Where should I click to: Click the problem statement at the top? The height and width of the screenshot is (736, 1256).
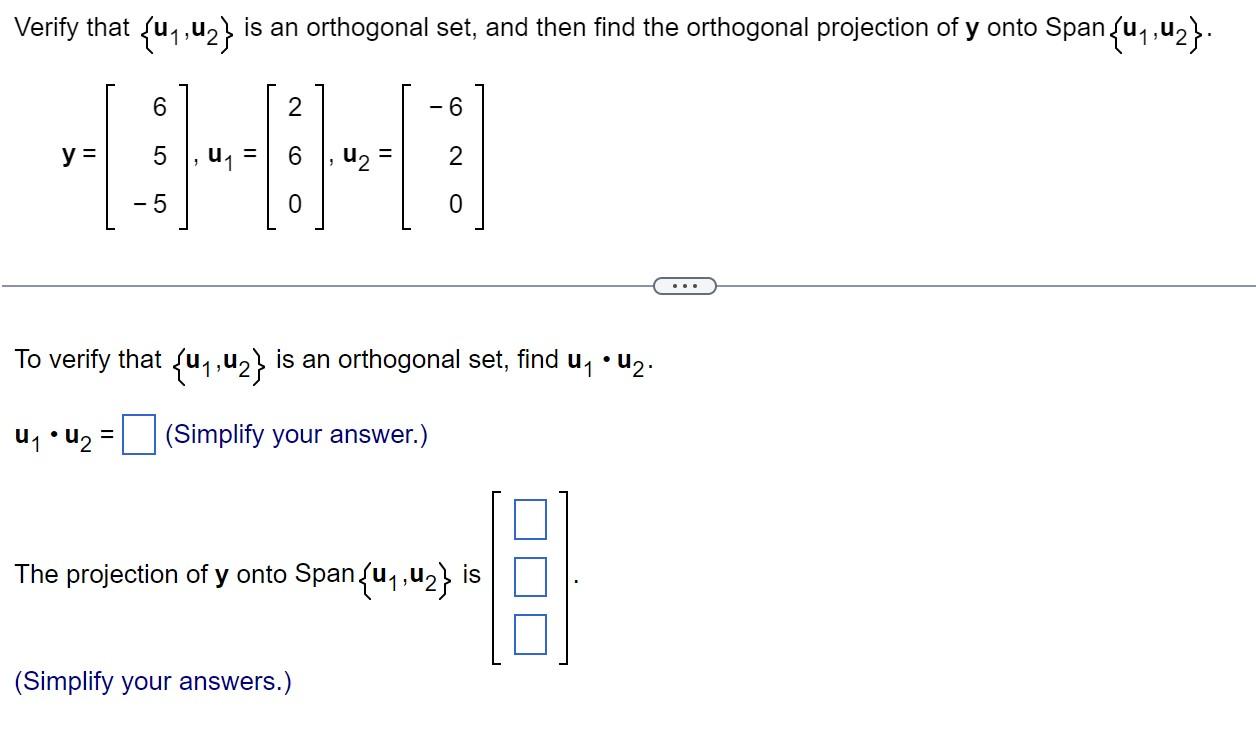[400, 27]
